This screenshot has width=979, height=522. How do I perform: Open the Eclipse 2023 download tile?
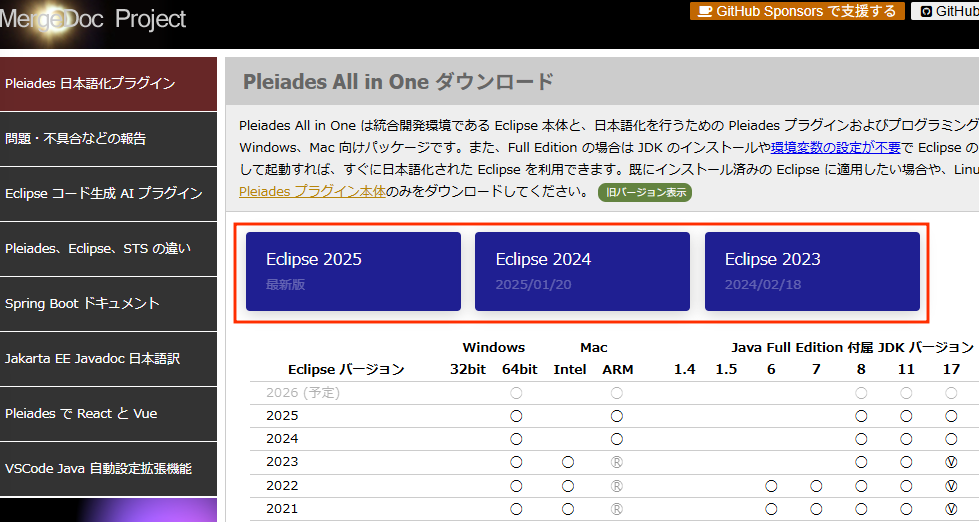812,272
